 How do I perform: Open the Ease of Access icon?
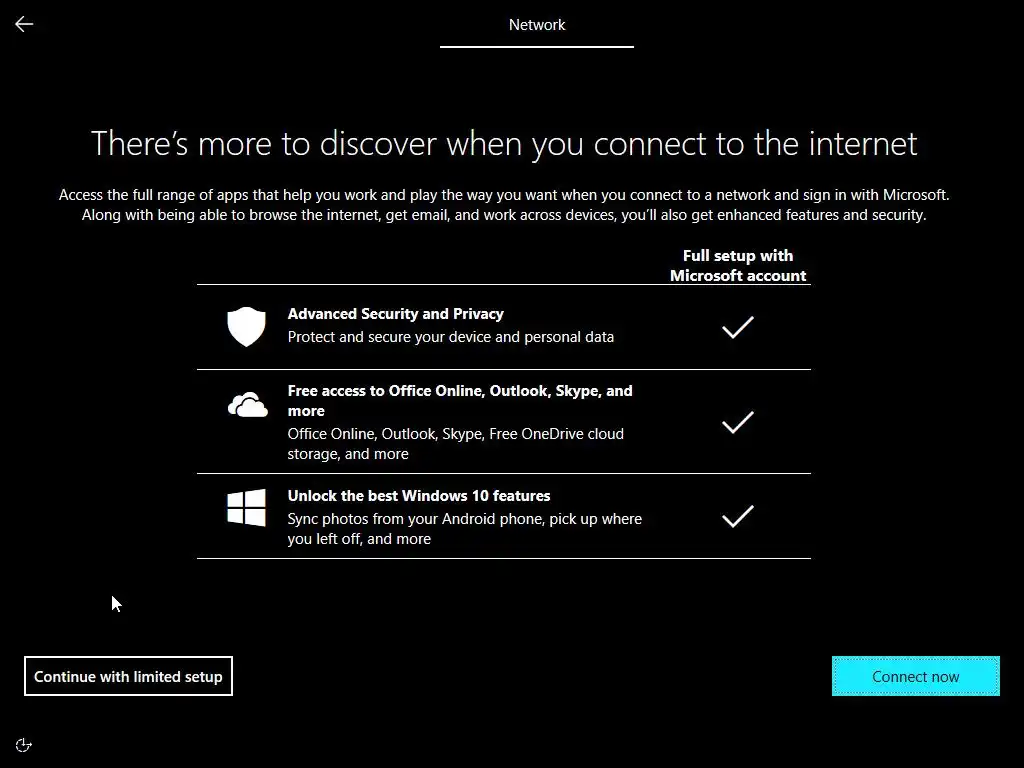click(x=24, y=745)
